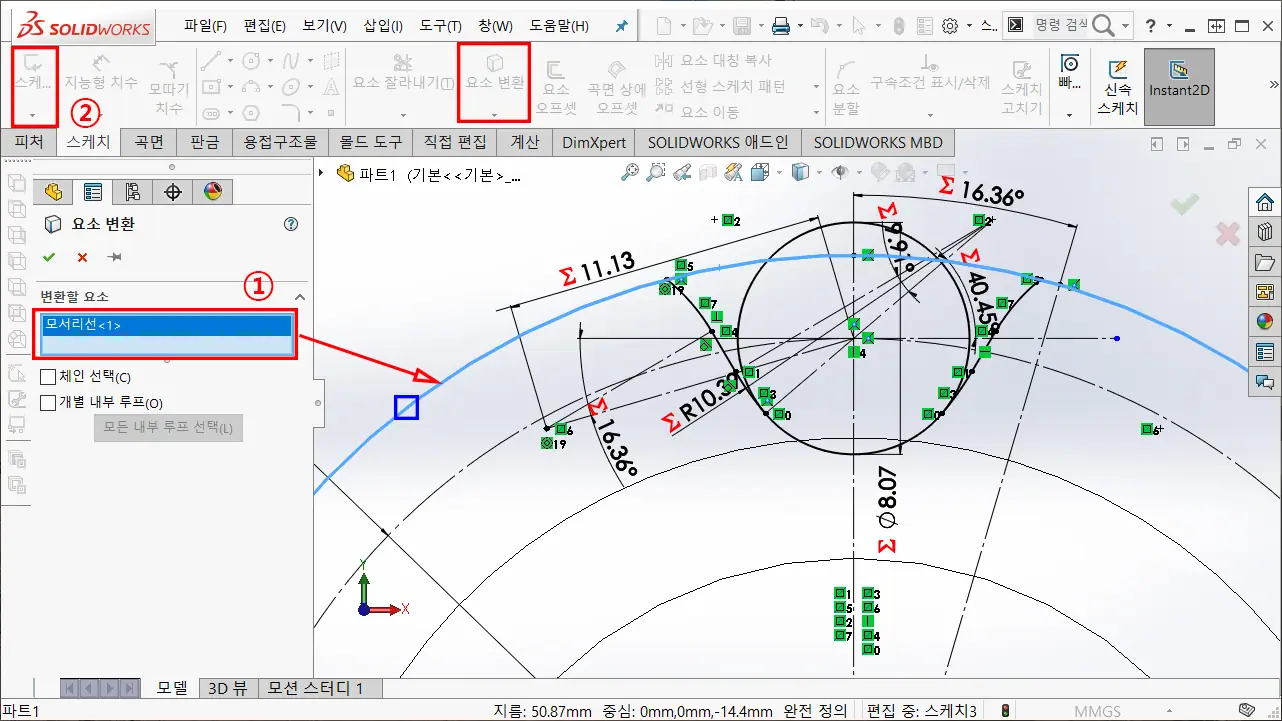Image resolution: width=1282 pixels, height=721 pixels.
Task: Click the Convert Entities (요소 변환) toolbar icon
Action: [x=494, y=63]
